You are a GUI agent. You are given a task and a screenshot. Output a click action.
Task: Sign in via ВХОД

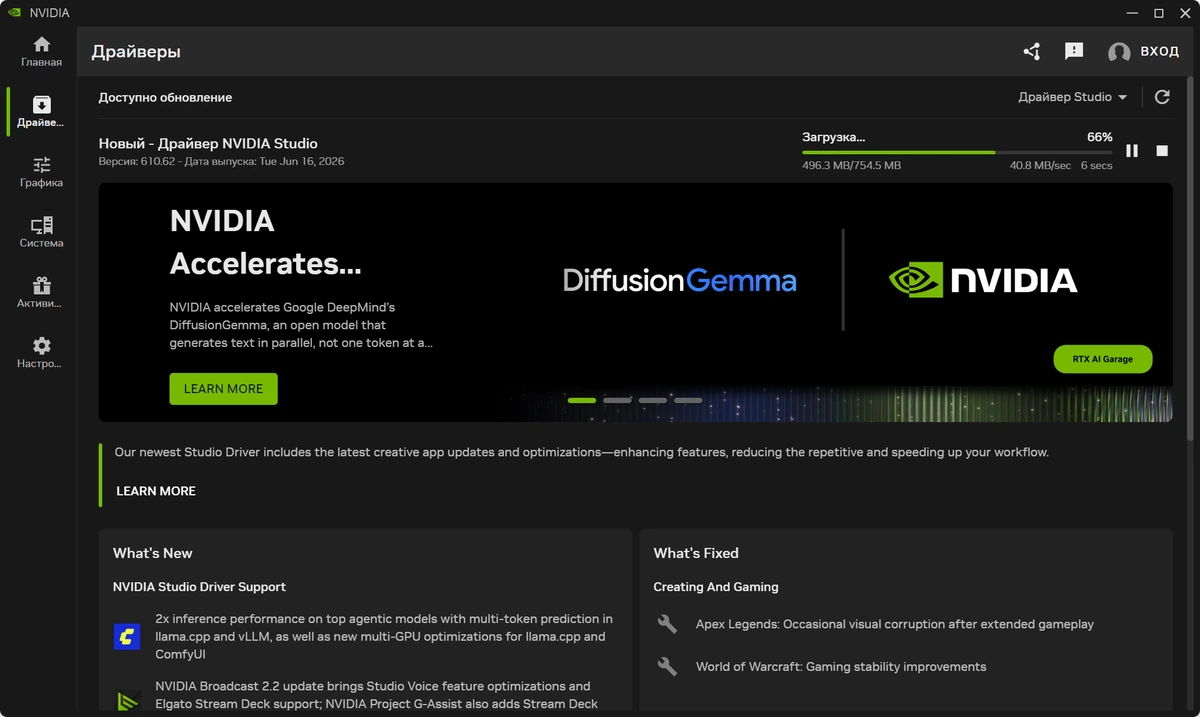click(x=1160, y=52)
